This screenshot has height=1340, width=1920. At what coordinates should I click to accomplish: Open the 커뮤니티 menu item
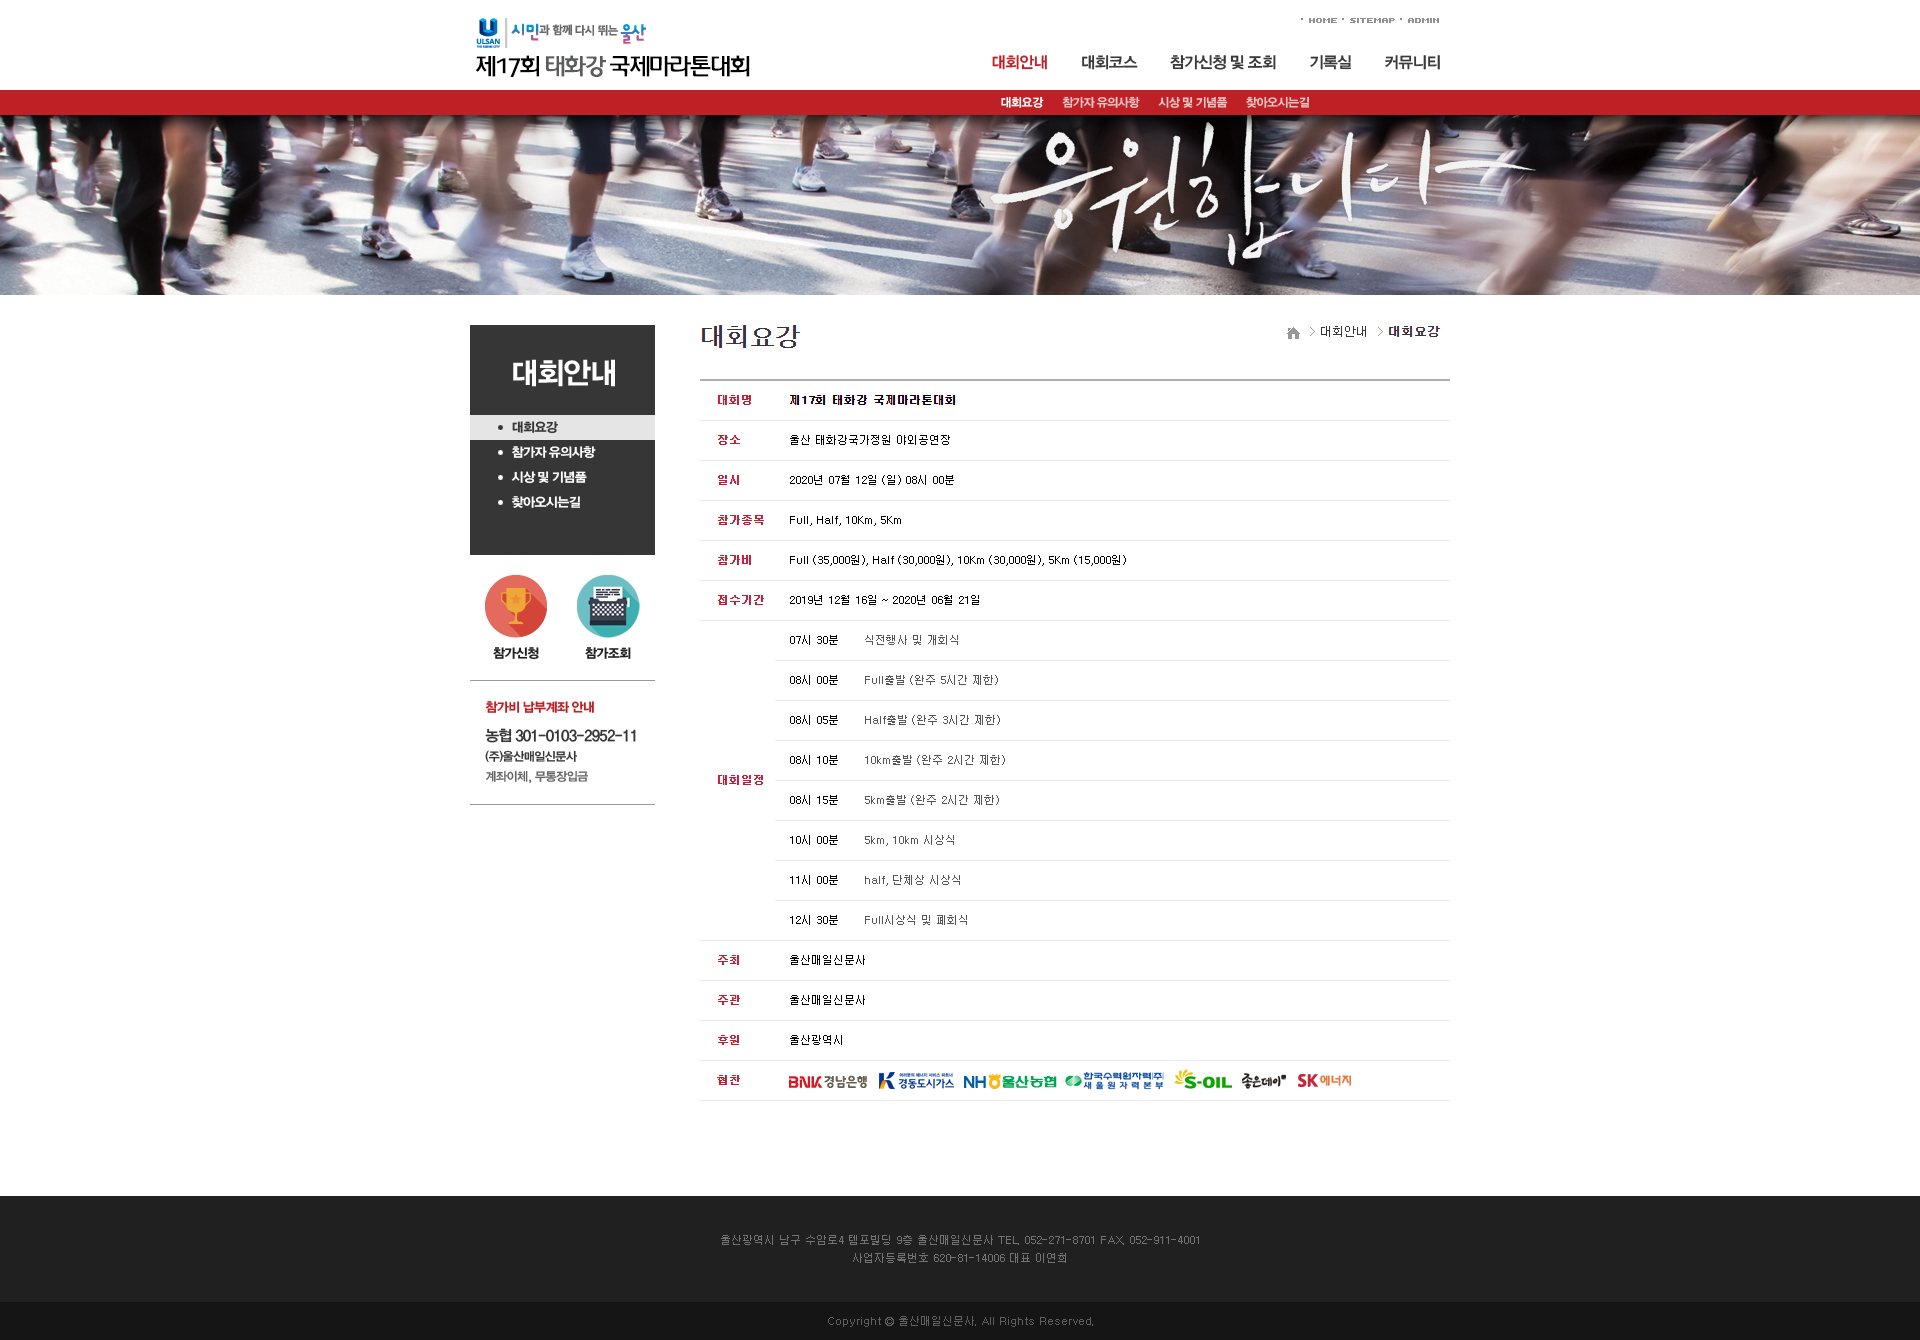pos(1412,62)
